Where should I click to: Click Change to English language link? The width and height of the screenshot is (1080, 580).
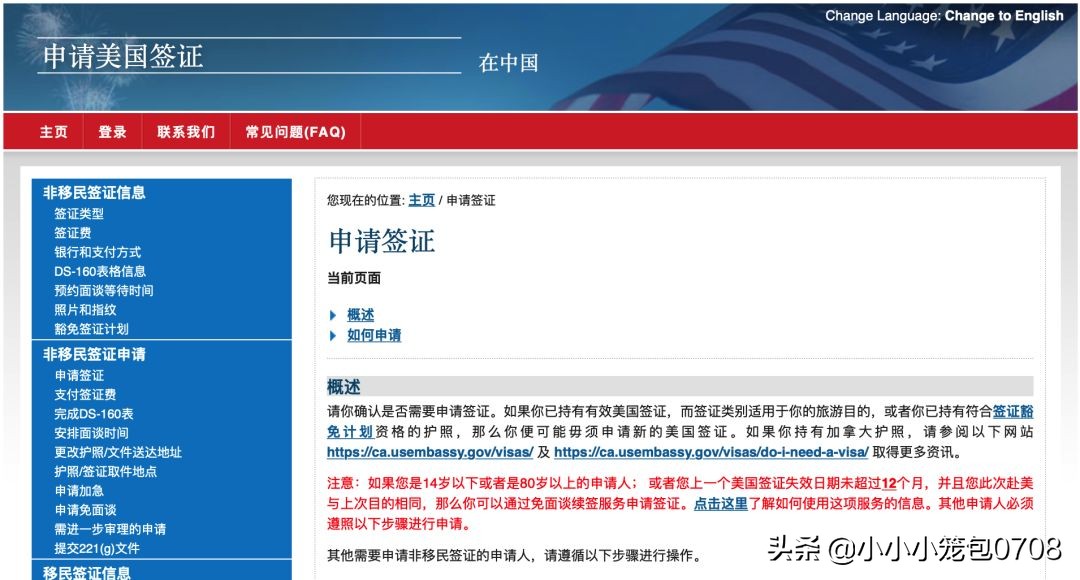click(1006, 15)
